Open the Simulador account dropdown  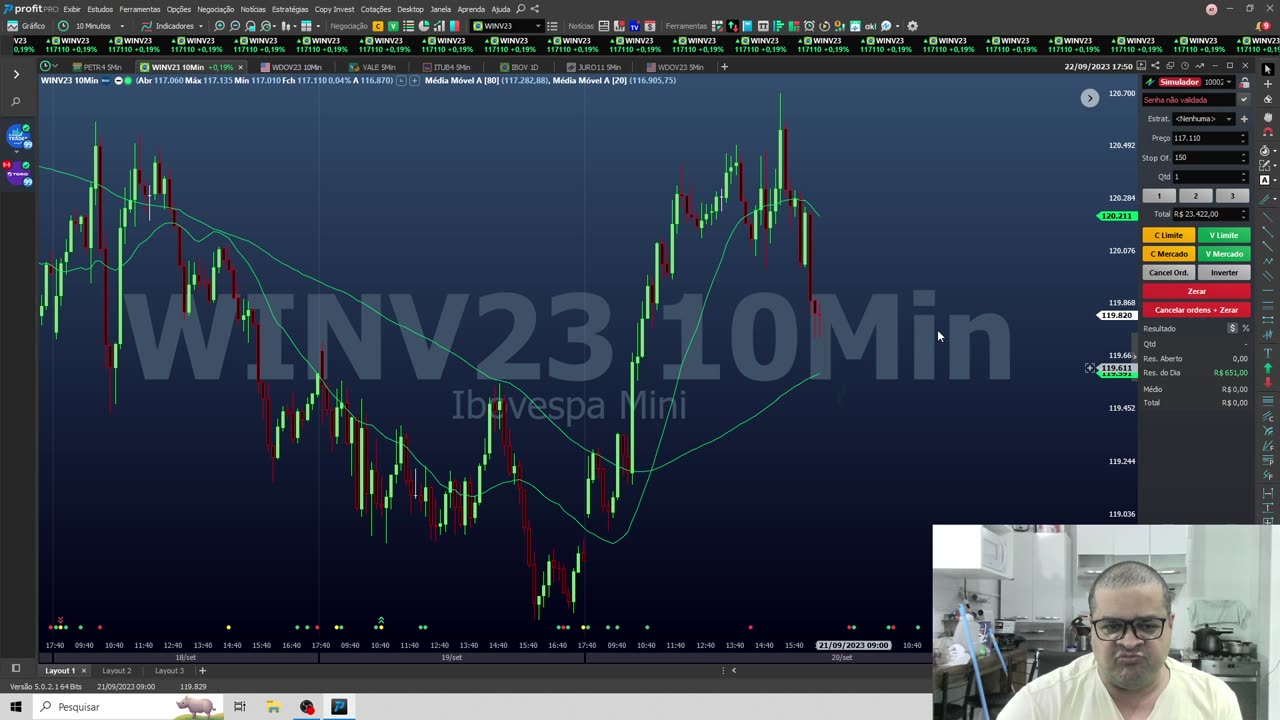(x=1227, y=82)
